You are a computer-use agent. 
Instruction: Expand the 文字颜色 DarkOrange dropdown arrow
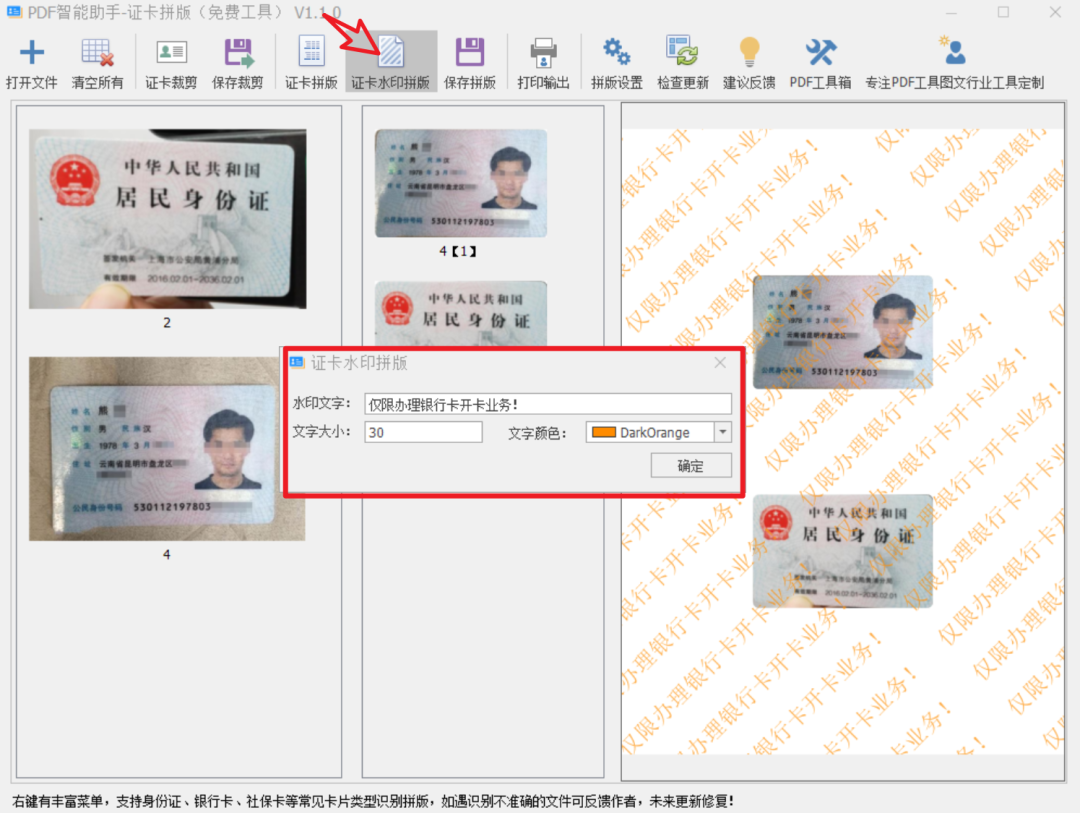point(723,433)
